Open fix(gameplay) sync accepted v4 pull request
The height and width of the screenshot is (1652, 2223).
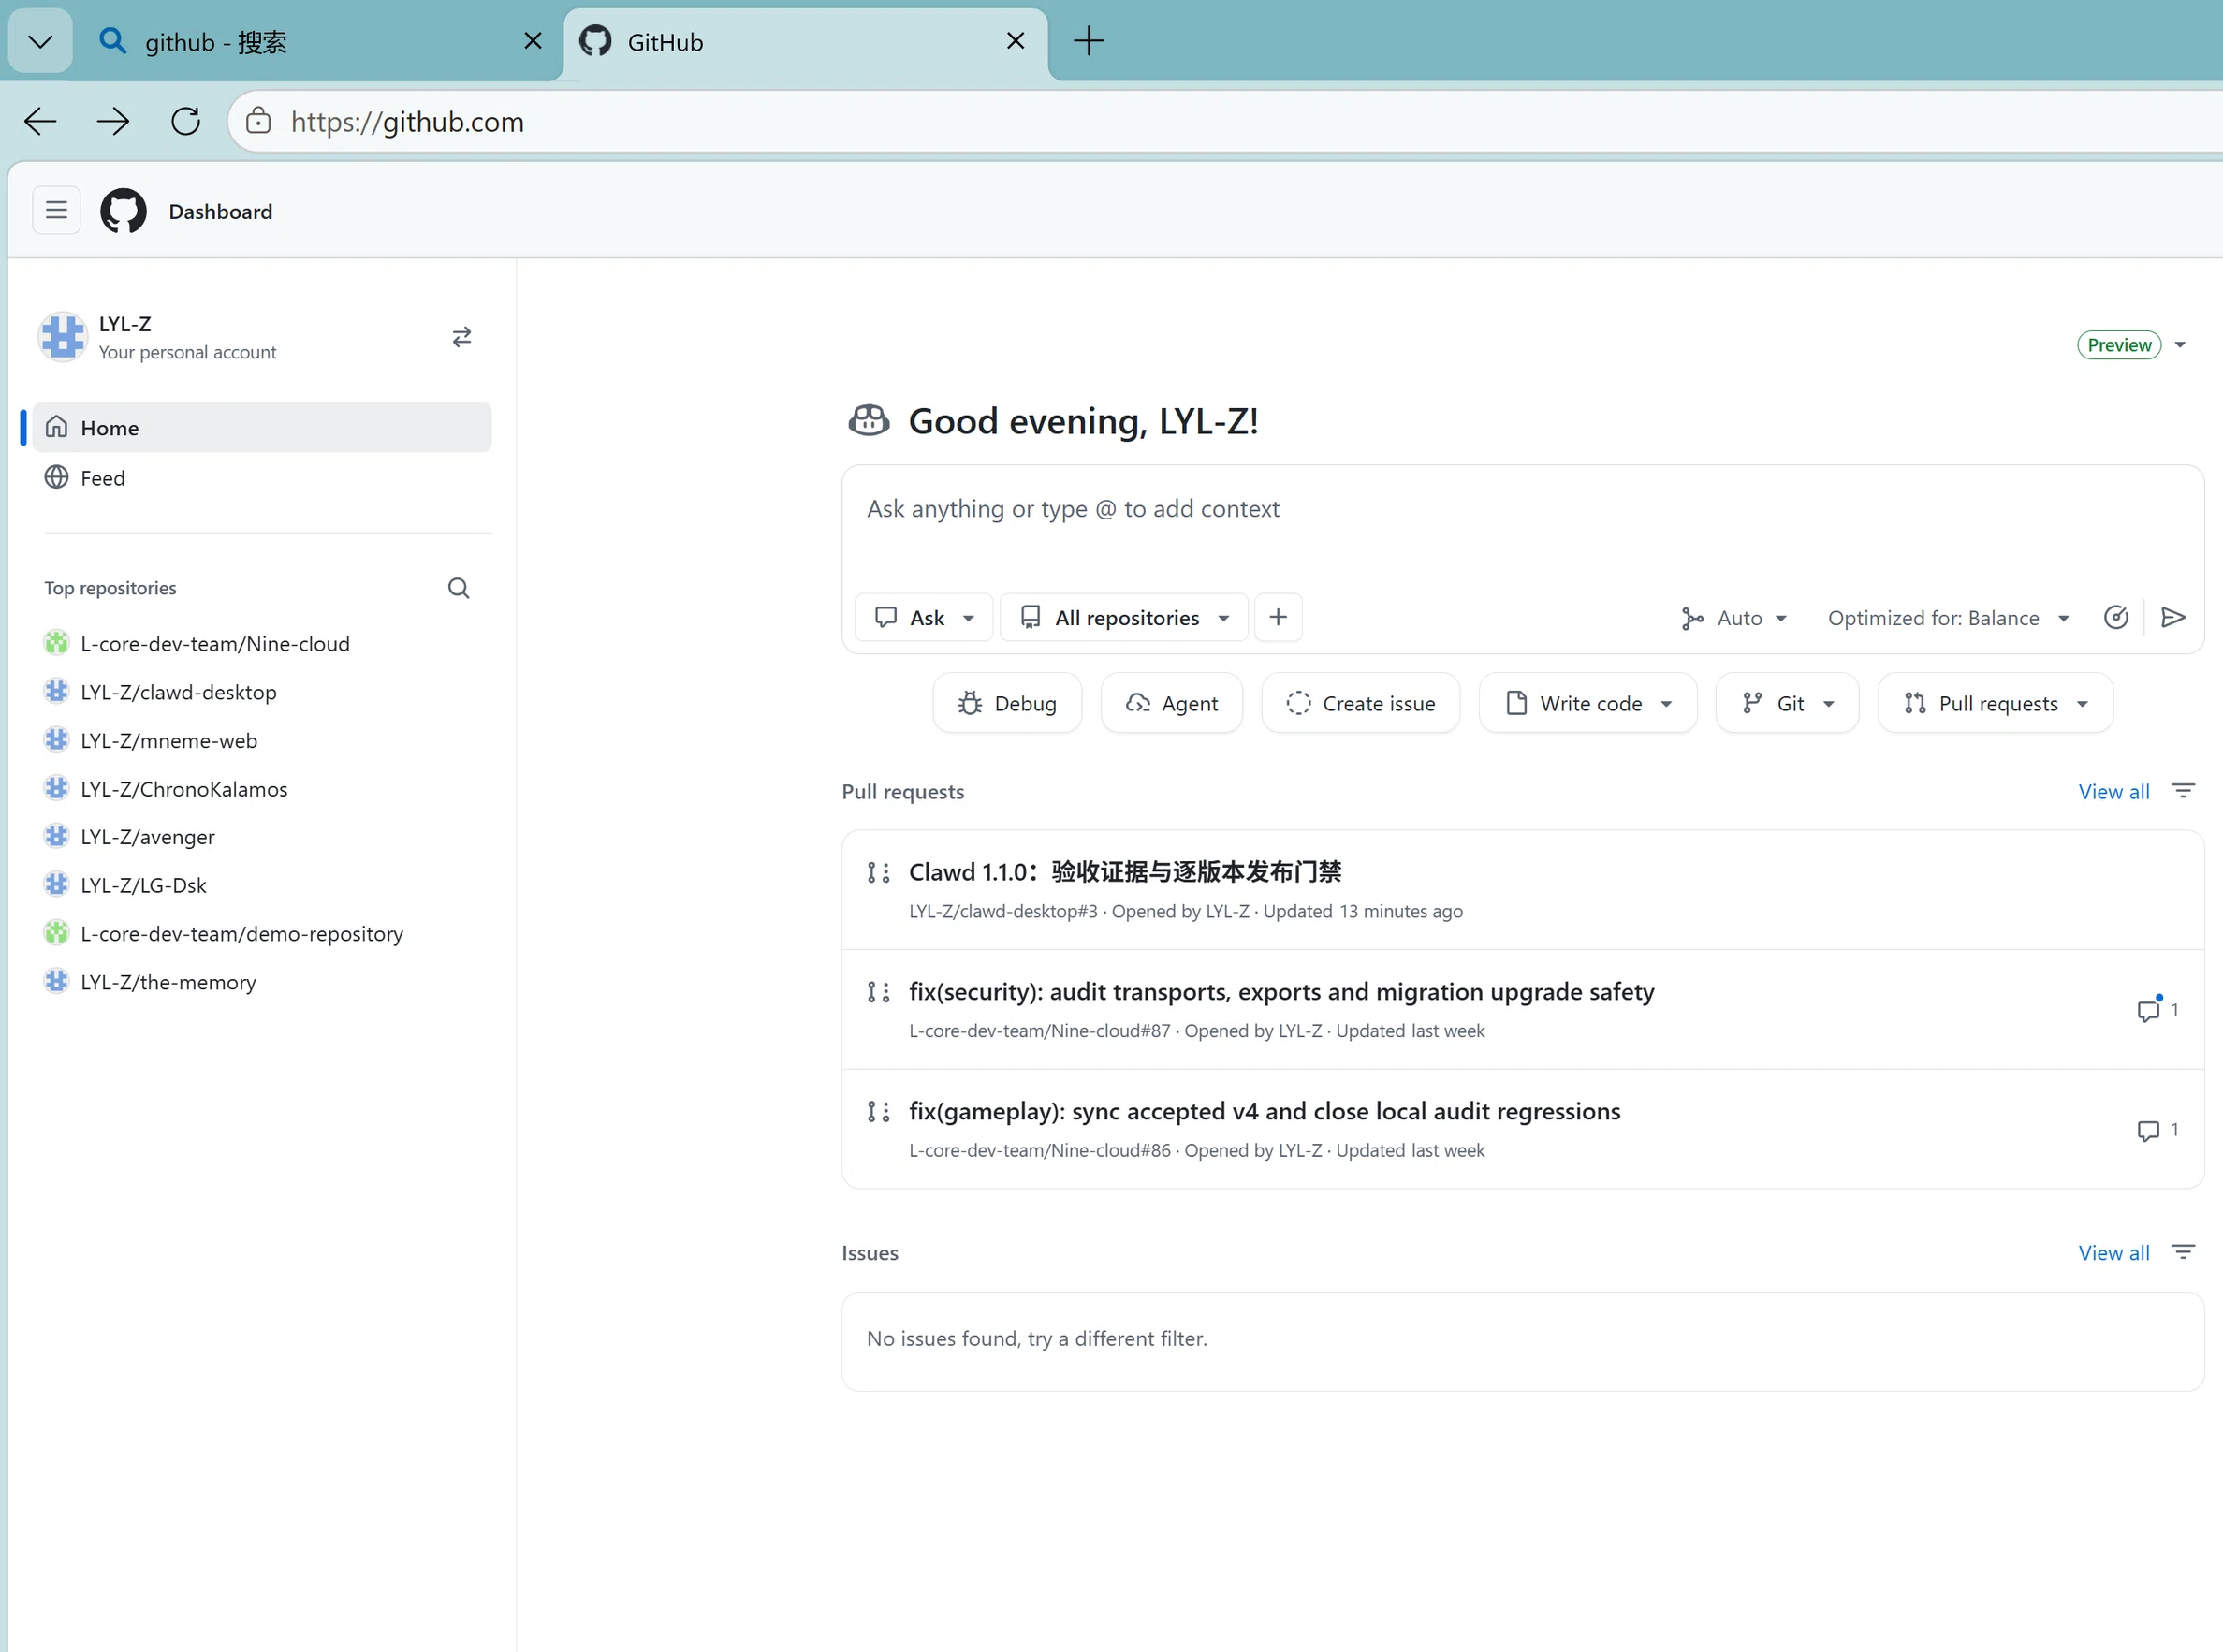tap(1264, 1111)
